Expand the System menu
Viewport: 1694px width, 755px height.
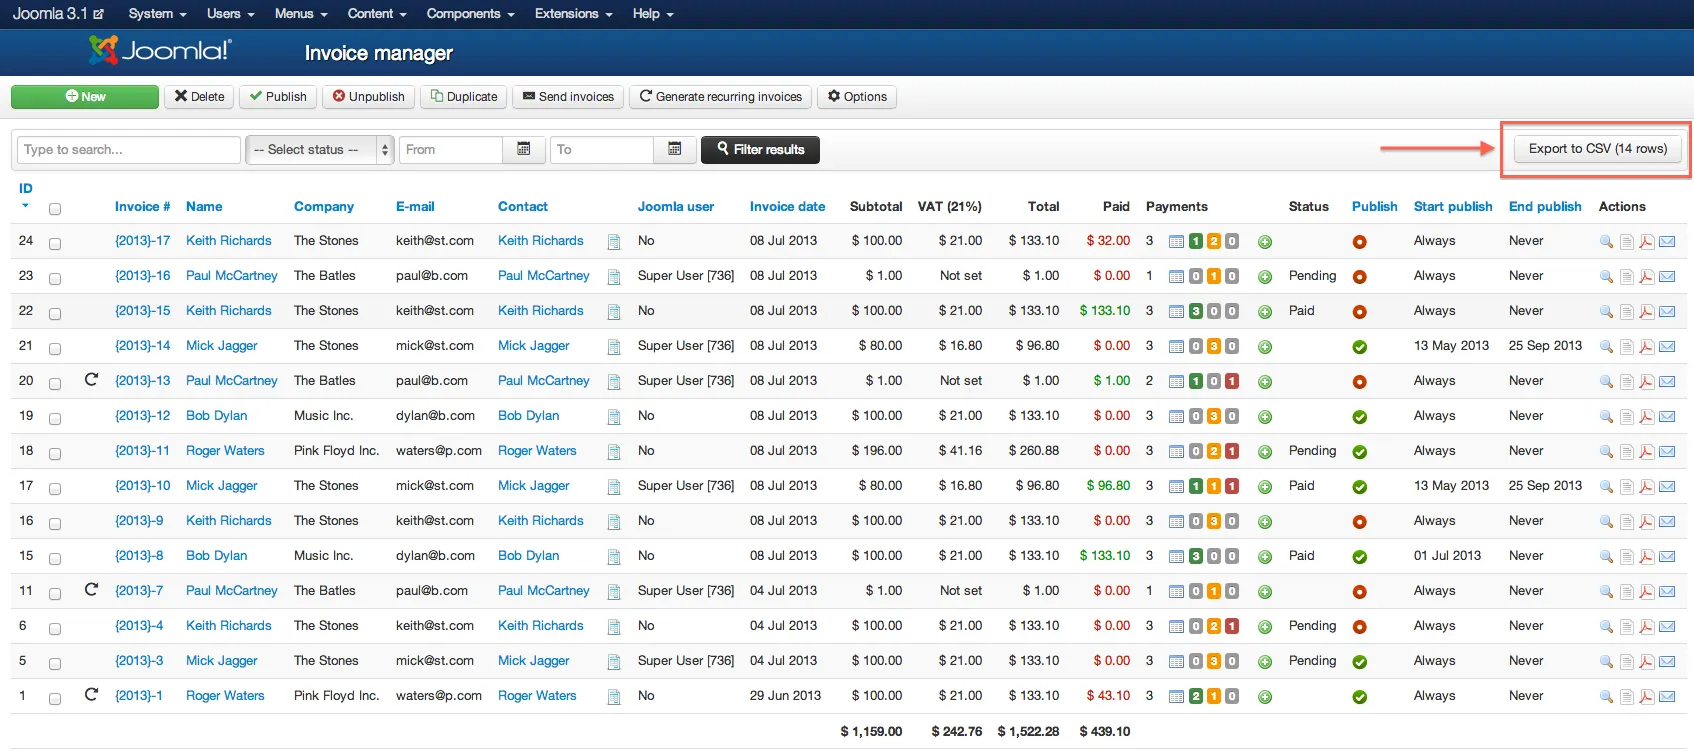(158, 14)
